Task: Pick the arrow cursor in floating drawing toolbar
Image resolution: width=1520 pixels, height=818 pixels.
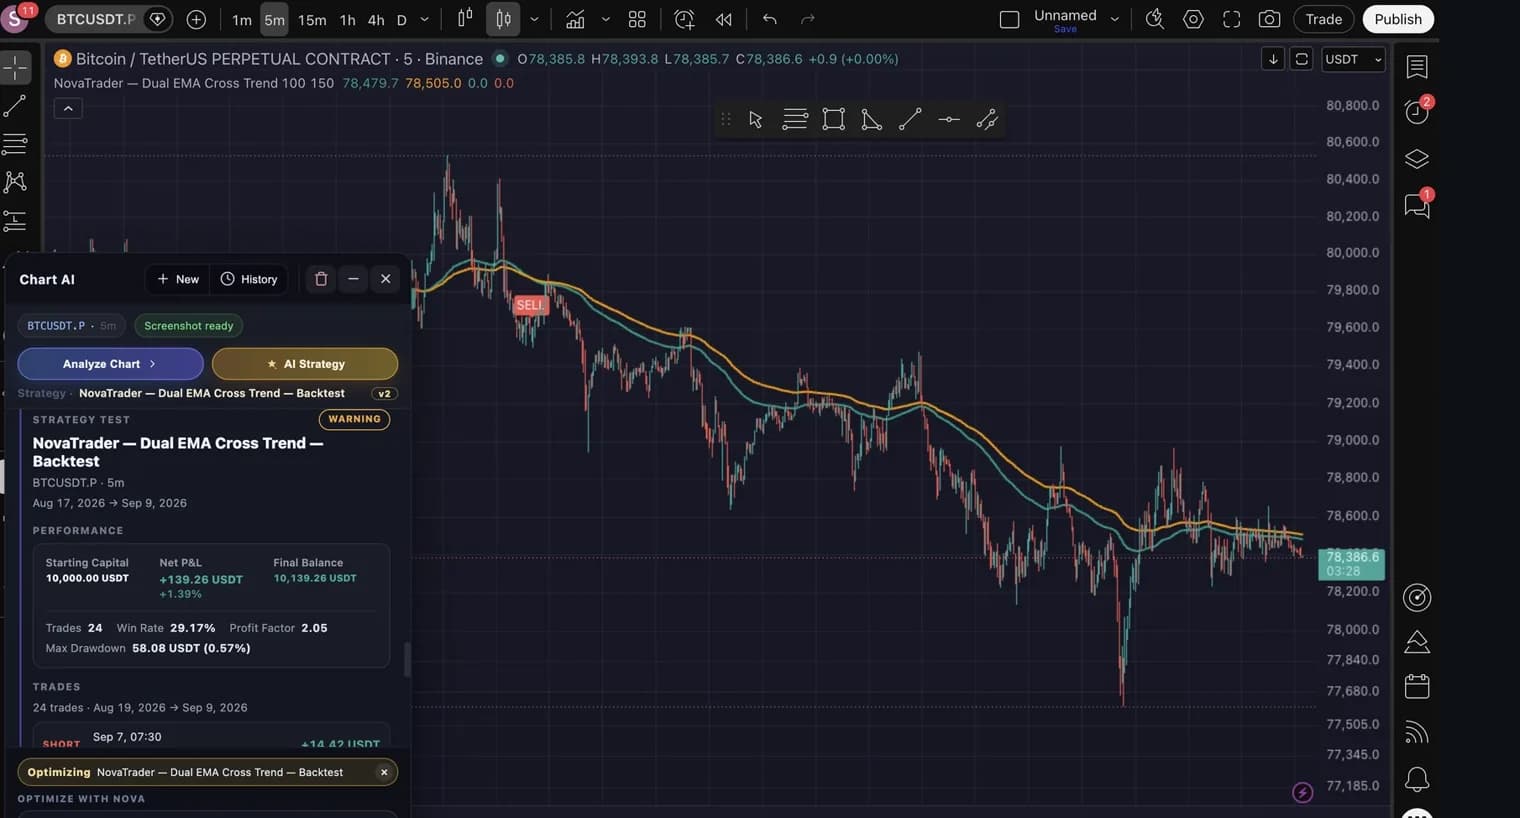Action: click(756, 120)
